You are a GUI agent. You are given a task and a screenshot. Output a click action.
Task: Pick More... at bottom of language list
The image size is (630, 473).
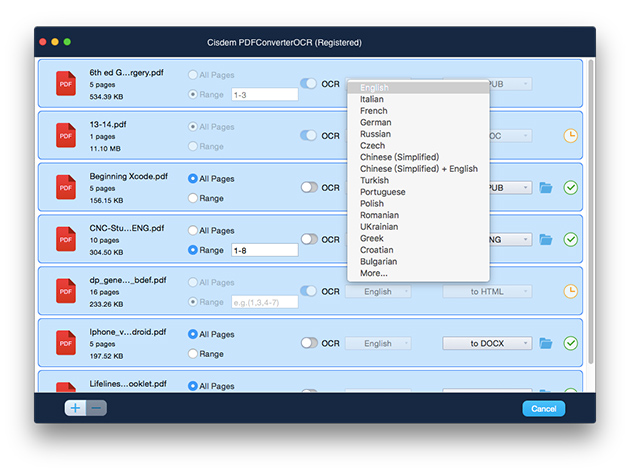pos(374,273)
